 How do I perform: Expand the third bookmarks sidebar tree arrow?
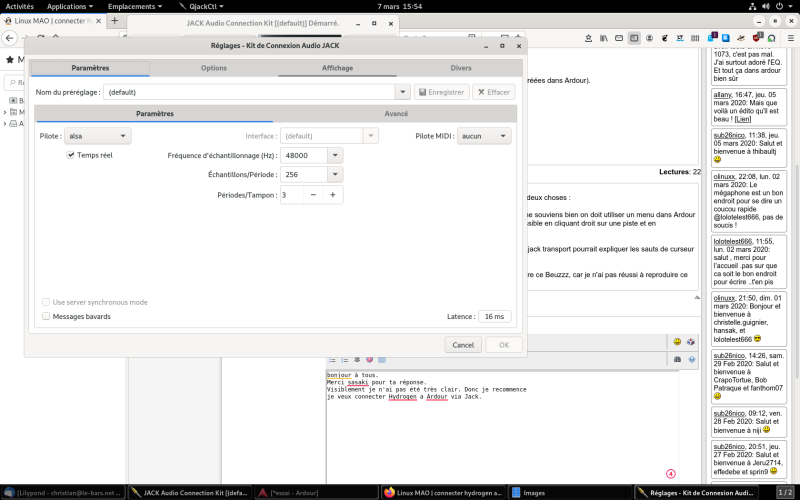pyautogui.click(x=5, y=124)
